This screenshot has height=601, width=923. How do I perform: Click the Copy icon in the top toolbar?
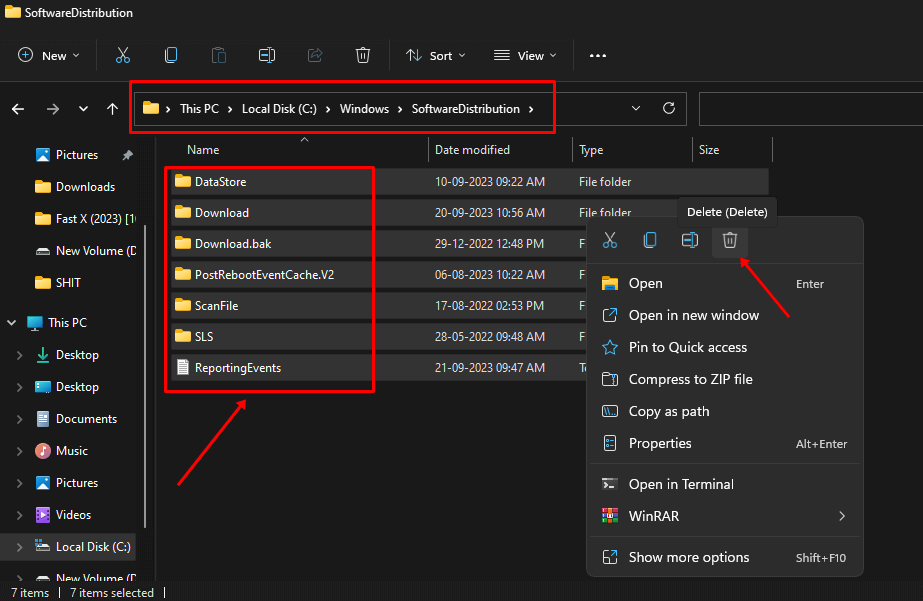(x=171, y=56)
